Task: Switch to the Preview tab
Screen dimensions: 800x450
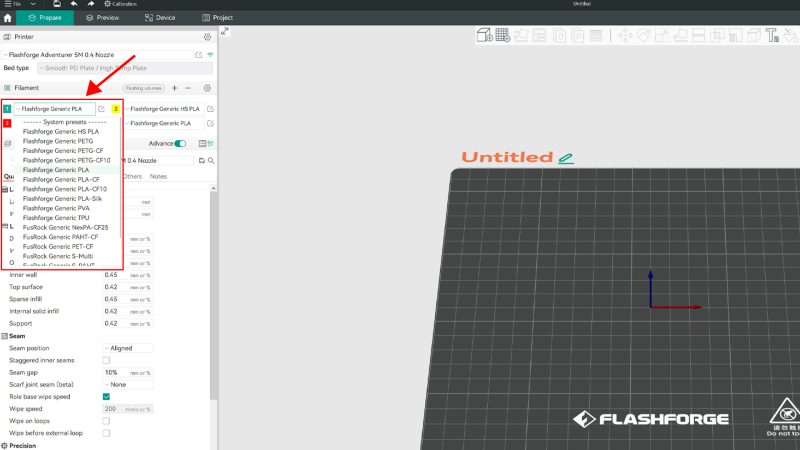Action: [x=103, y=17]
